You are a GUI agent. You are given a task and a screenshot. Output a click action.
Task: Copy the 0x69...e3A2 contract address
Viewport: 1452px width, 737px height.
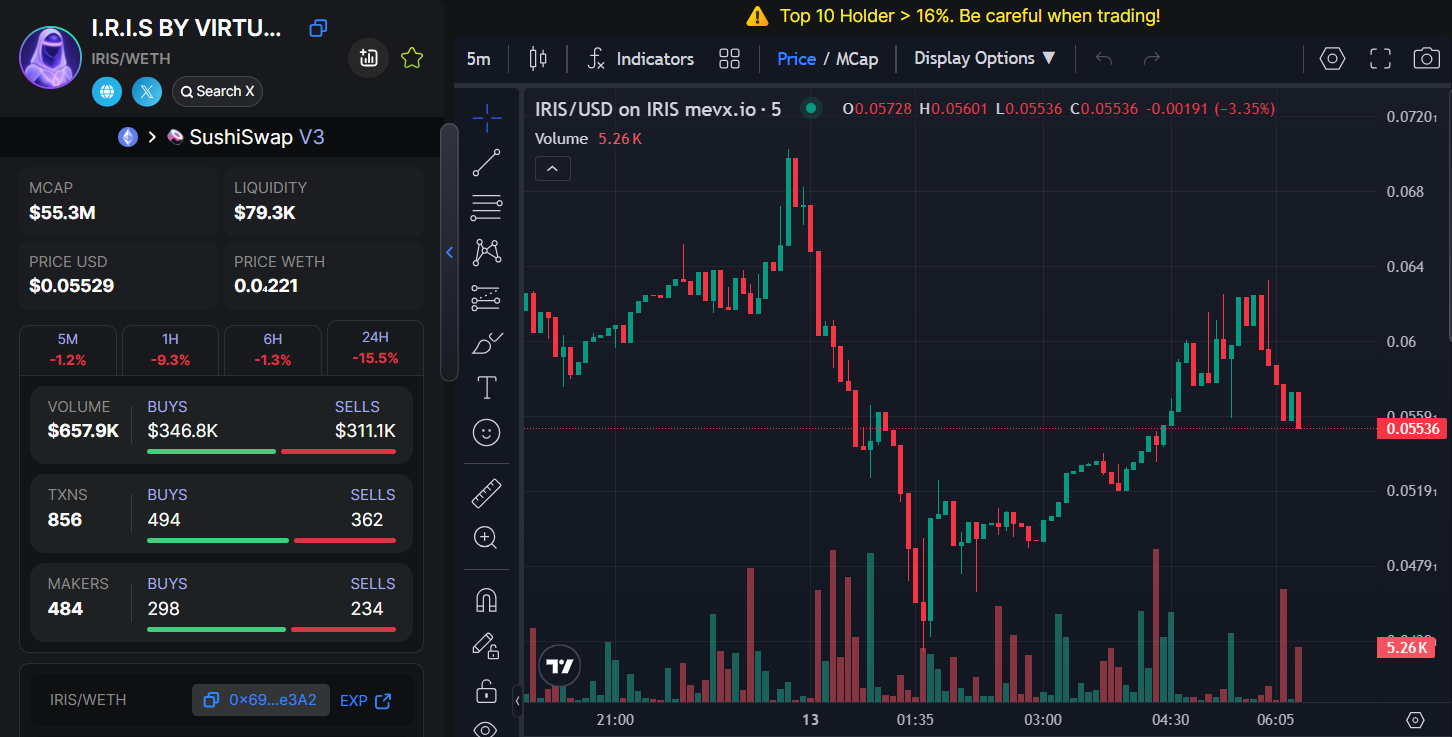point(260,700)
